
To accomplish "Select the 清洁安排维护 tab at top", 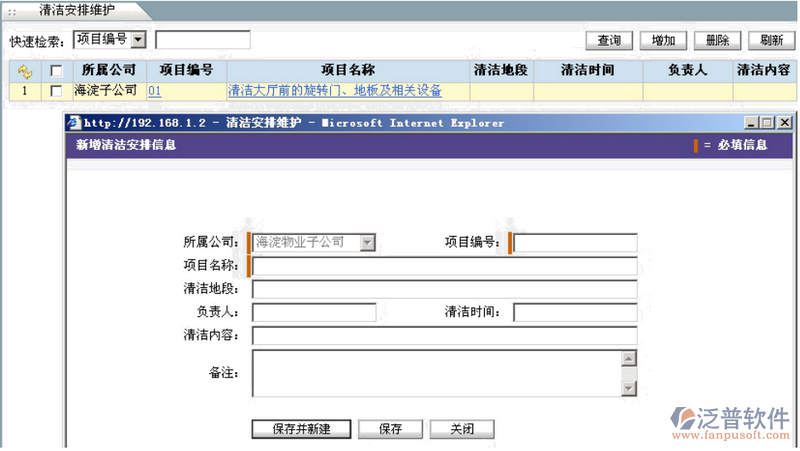I will pos(76,10).
